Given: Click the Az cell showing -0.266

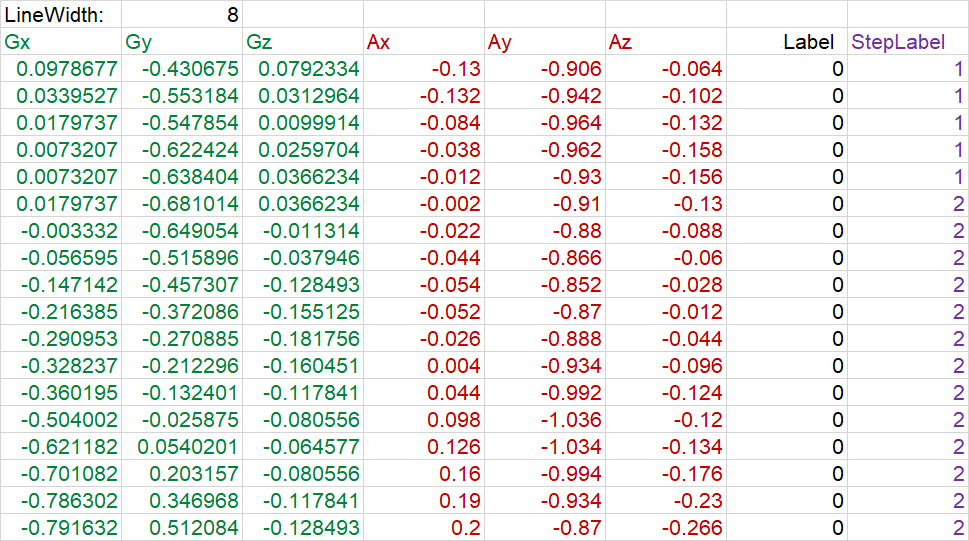Looking at the screenshot, I should pos(666,528).
